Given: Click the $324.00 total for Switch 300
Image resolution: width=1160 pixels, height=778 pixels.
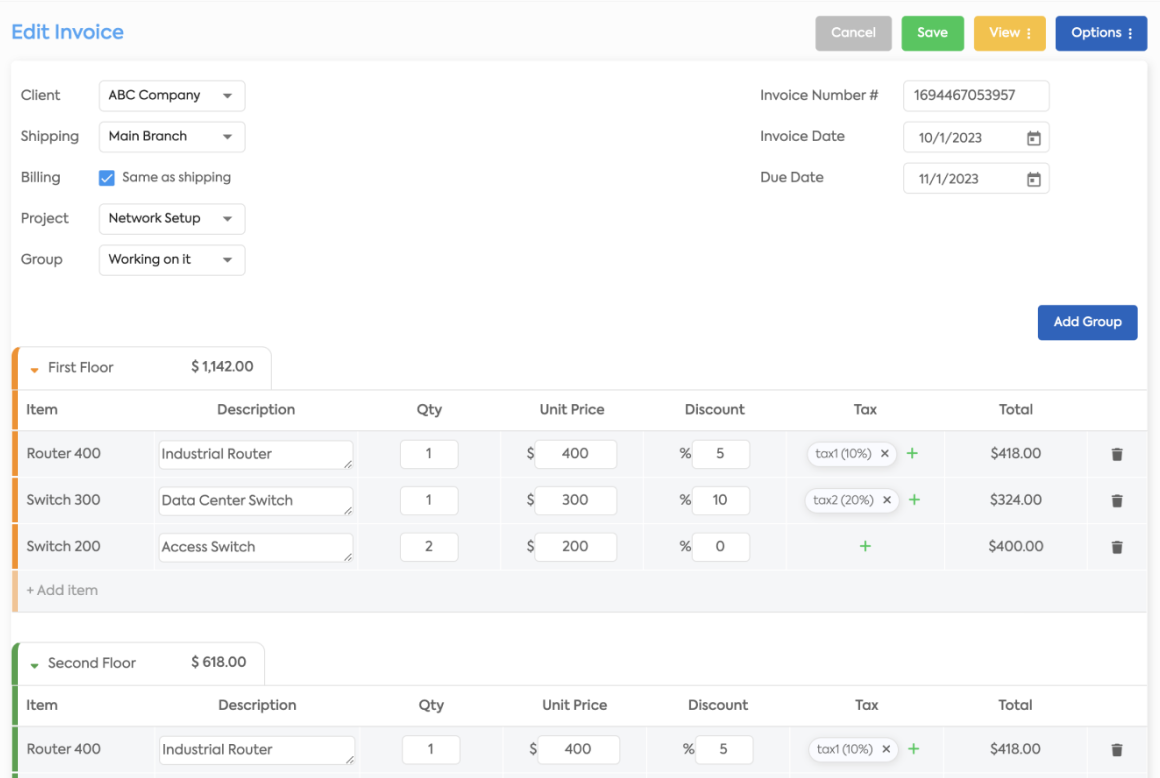Looking at the screenshot, I should [1016, 500].
